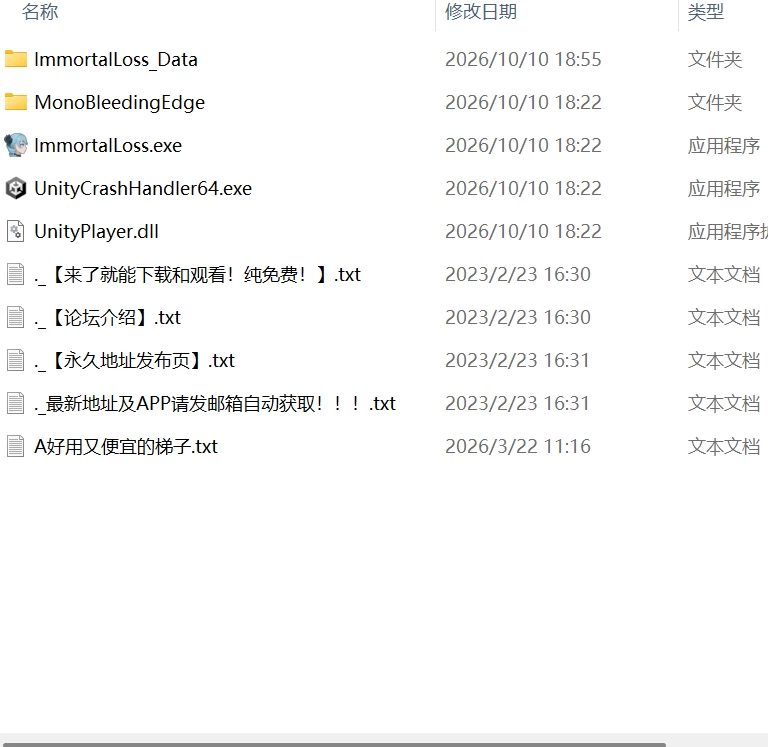
Task: Click the ImmortalLoss.exe character icon
Action: pyautogui.click(x=16, y=145)
